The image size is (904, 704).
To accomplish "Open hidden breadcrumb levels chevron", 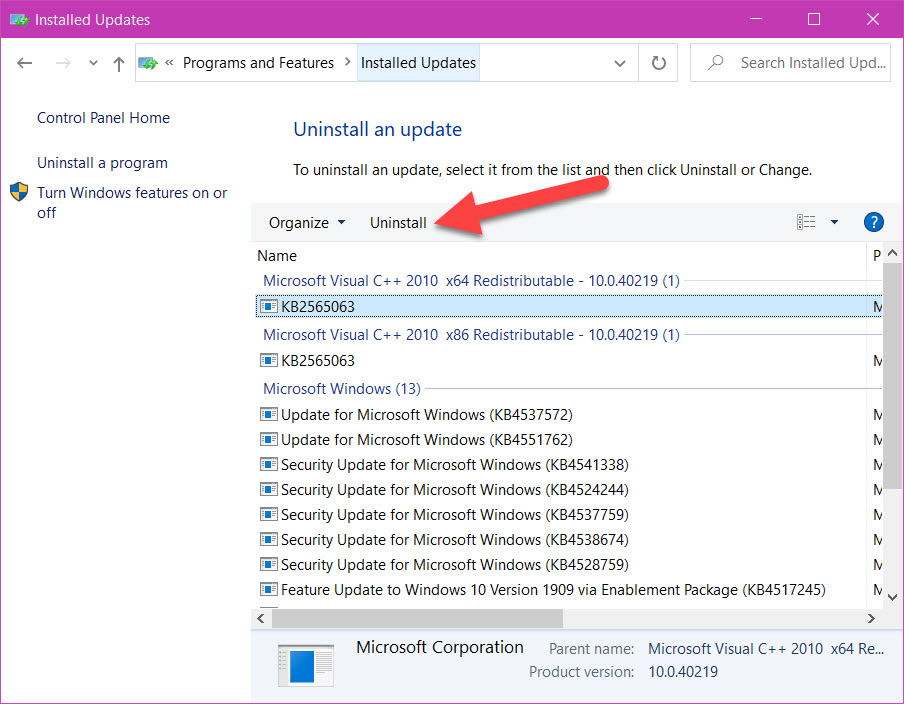I will (169, 62).
